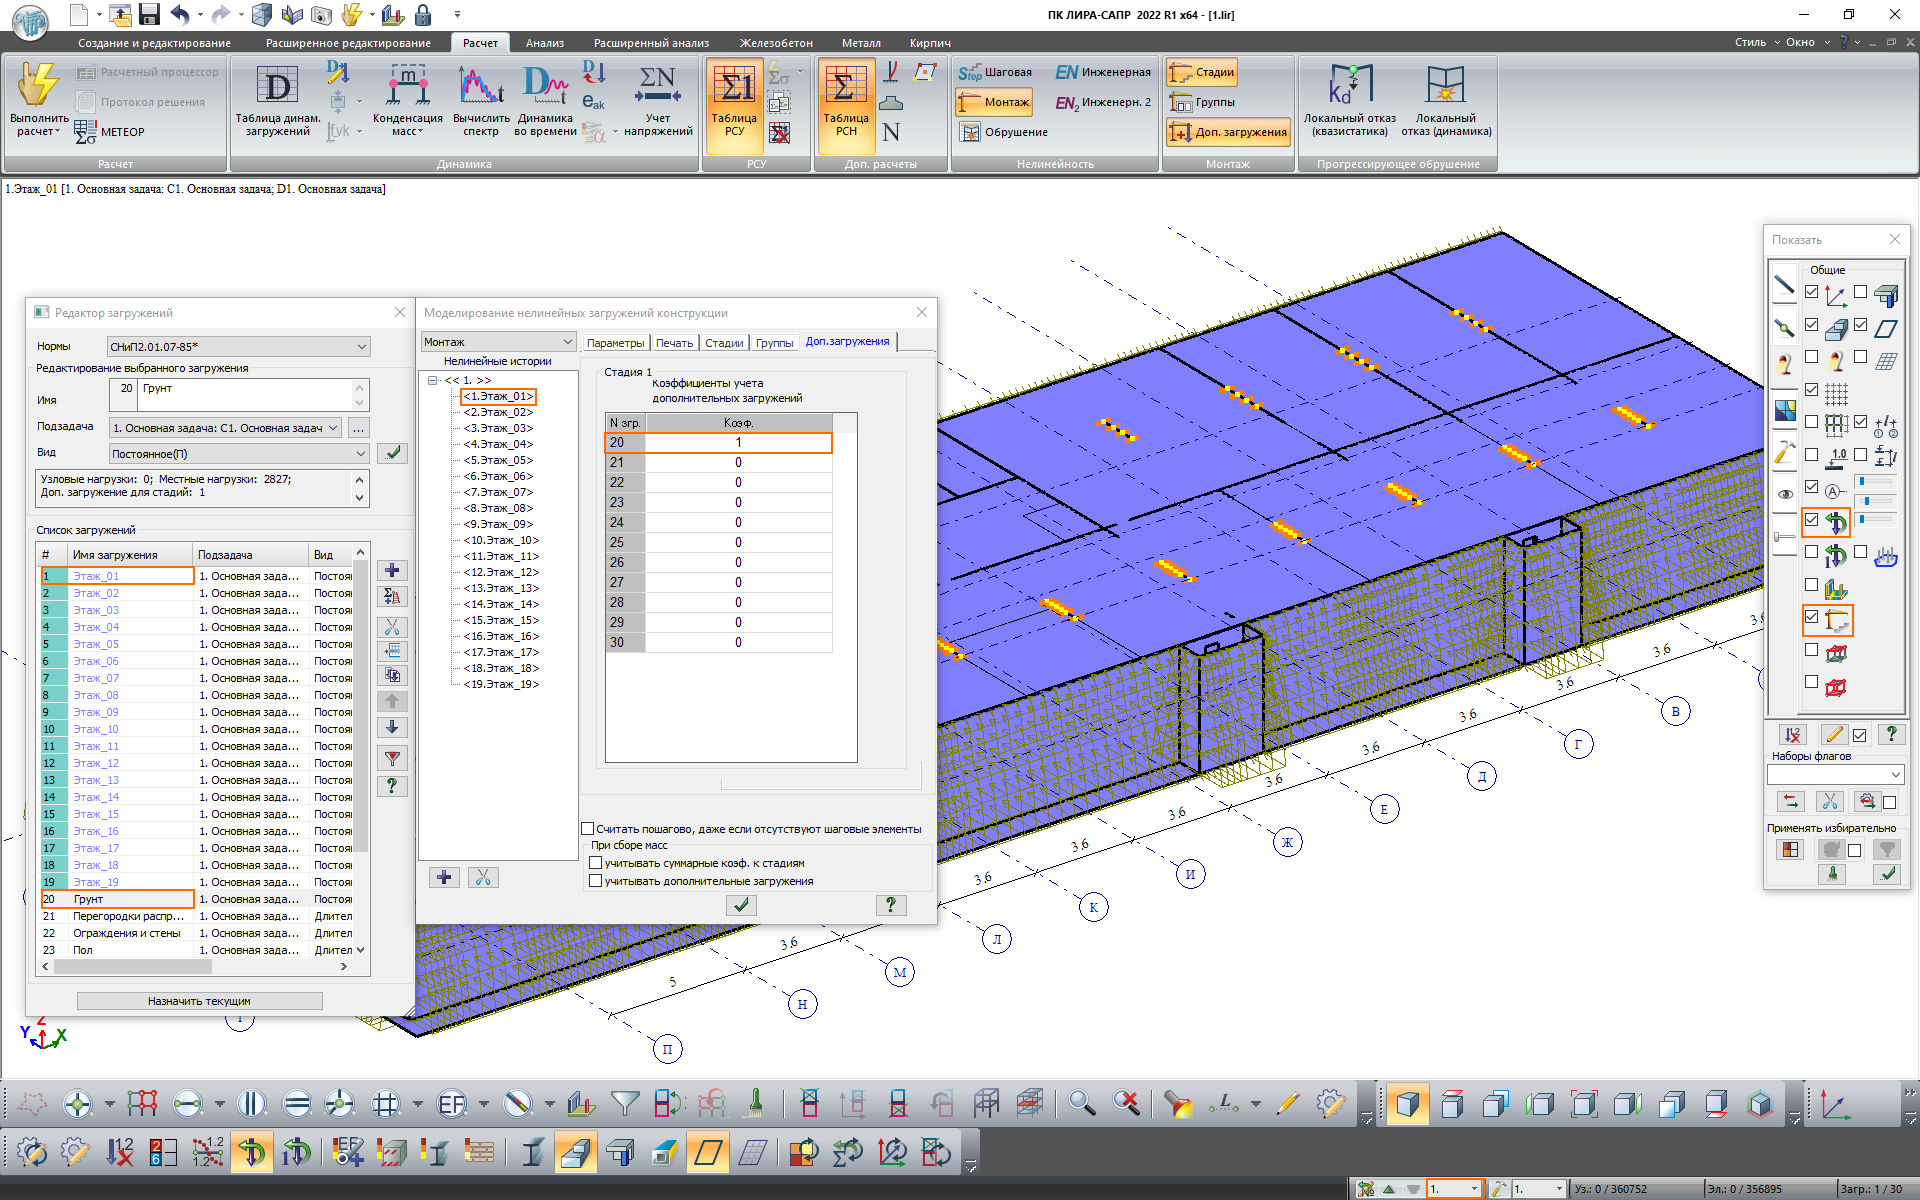Click the Доп. загружения ribbon button

coord(1229,132)
